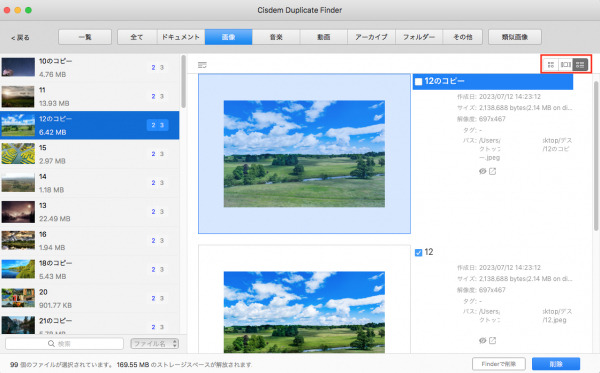Reveal 12のコピー in Finder icon
This screenshot has height=373, width=600.
pos(492,171)
